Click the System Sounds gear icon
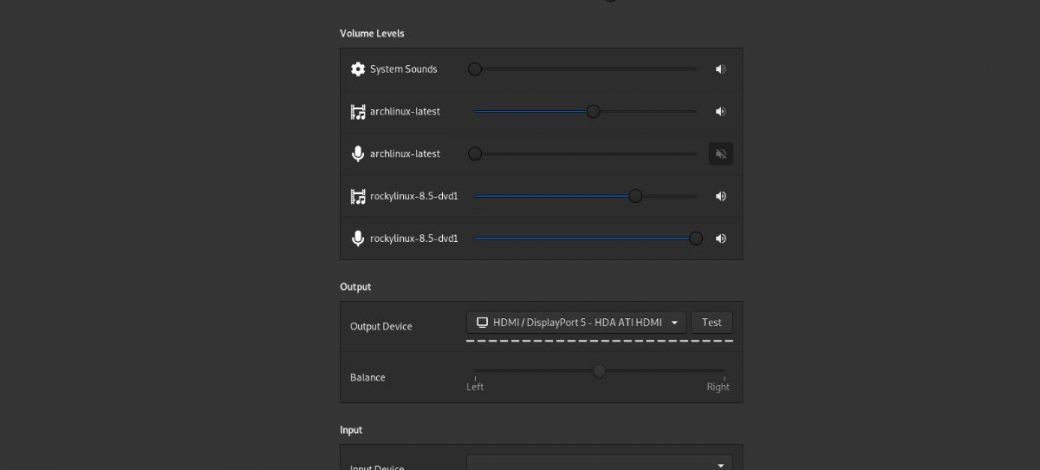Viewport: 1040px width, 470px height. (358, 70)
